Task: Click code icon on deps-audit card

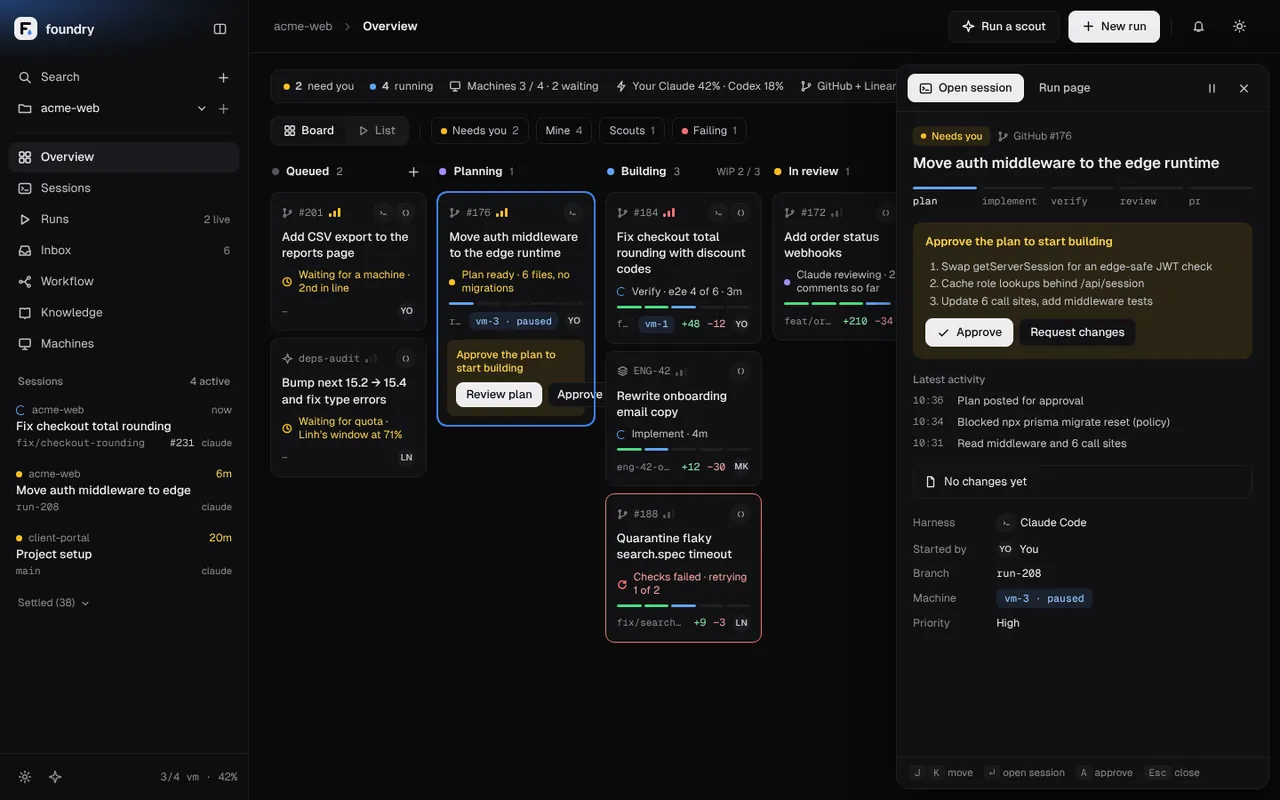Action: click(405, 358)
